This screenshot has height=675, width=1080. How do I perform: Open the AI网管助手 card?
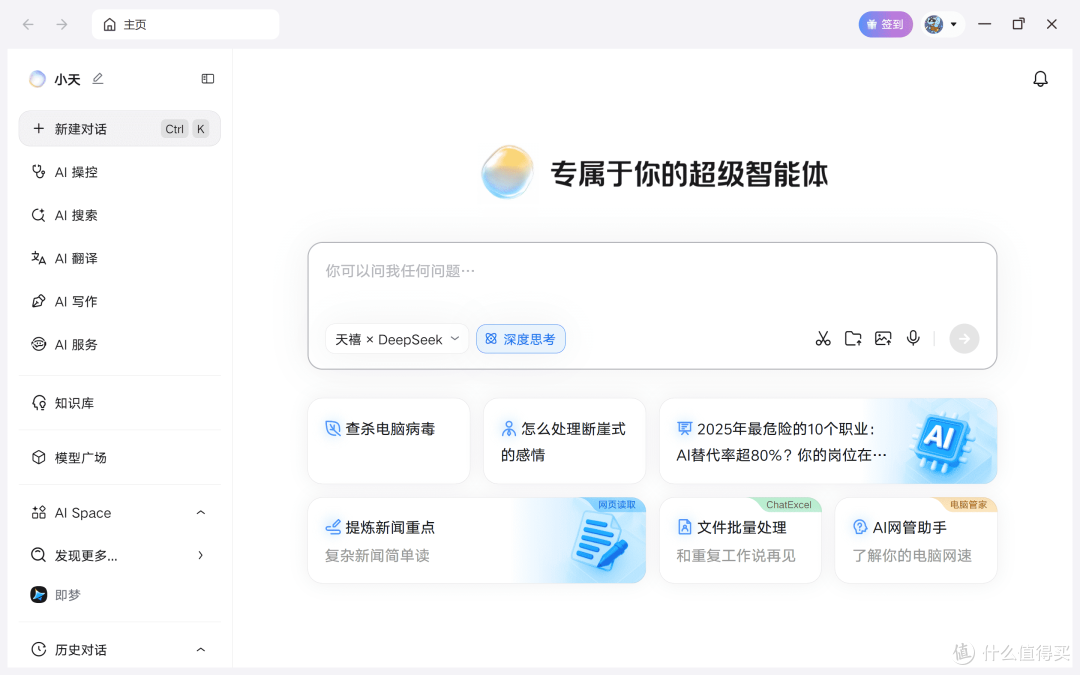[916, 541]
